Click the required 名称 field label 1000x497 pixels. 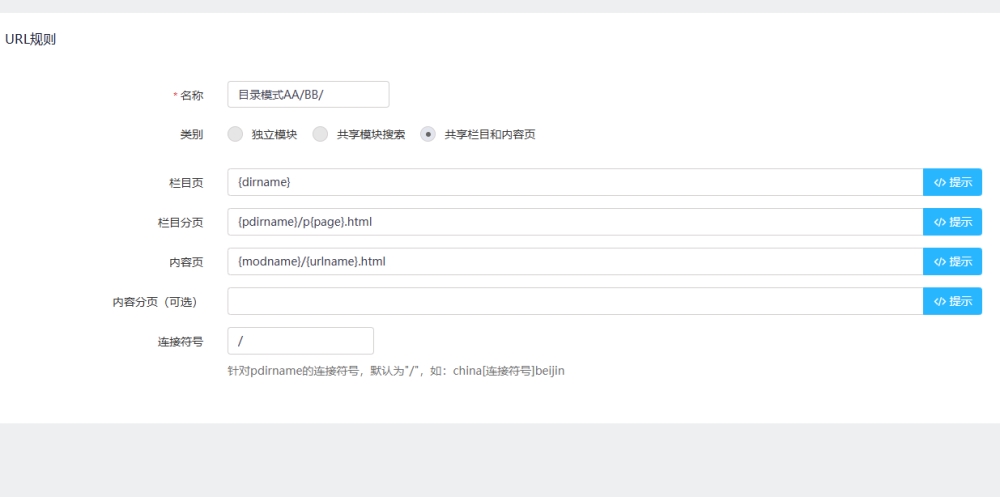[191, 95]
